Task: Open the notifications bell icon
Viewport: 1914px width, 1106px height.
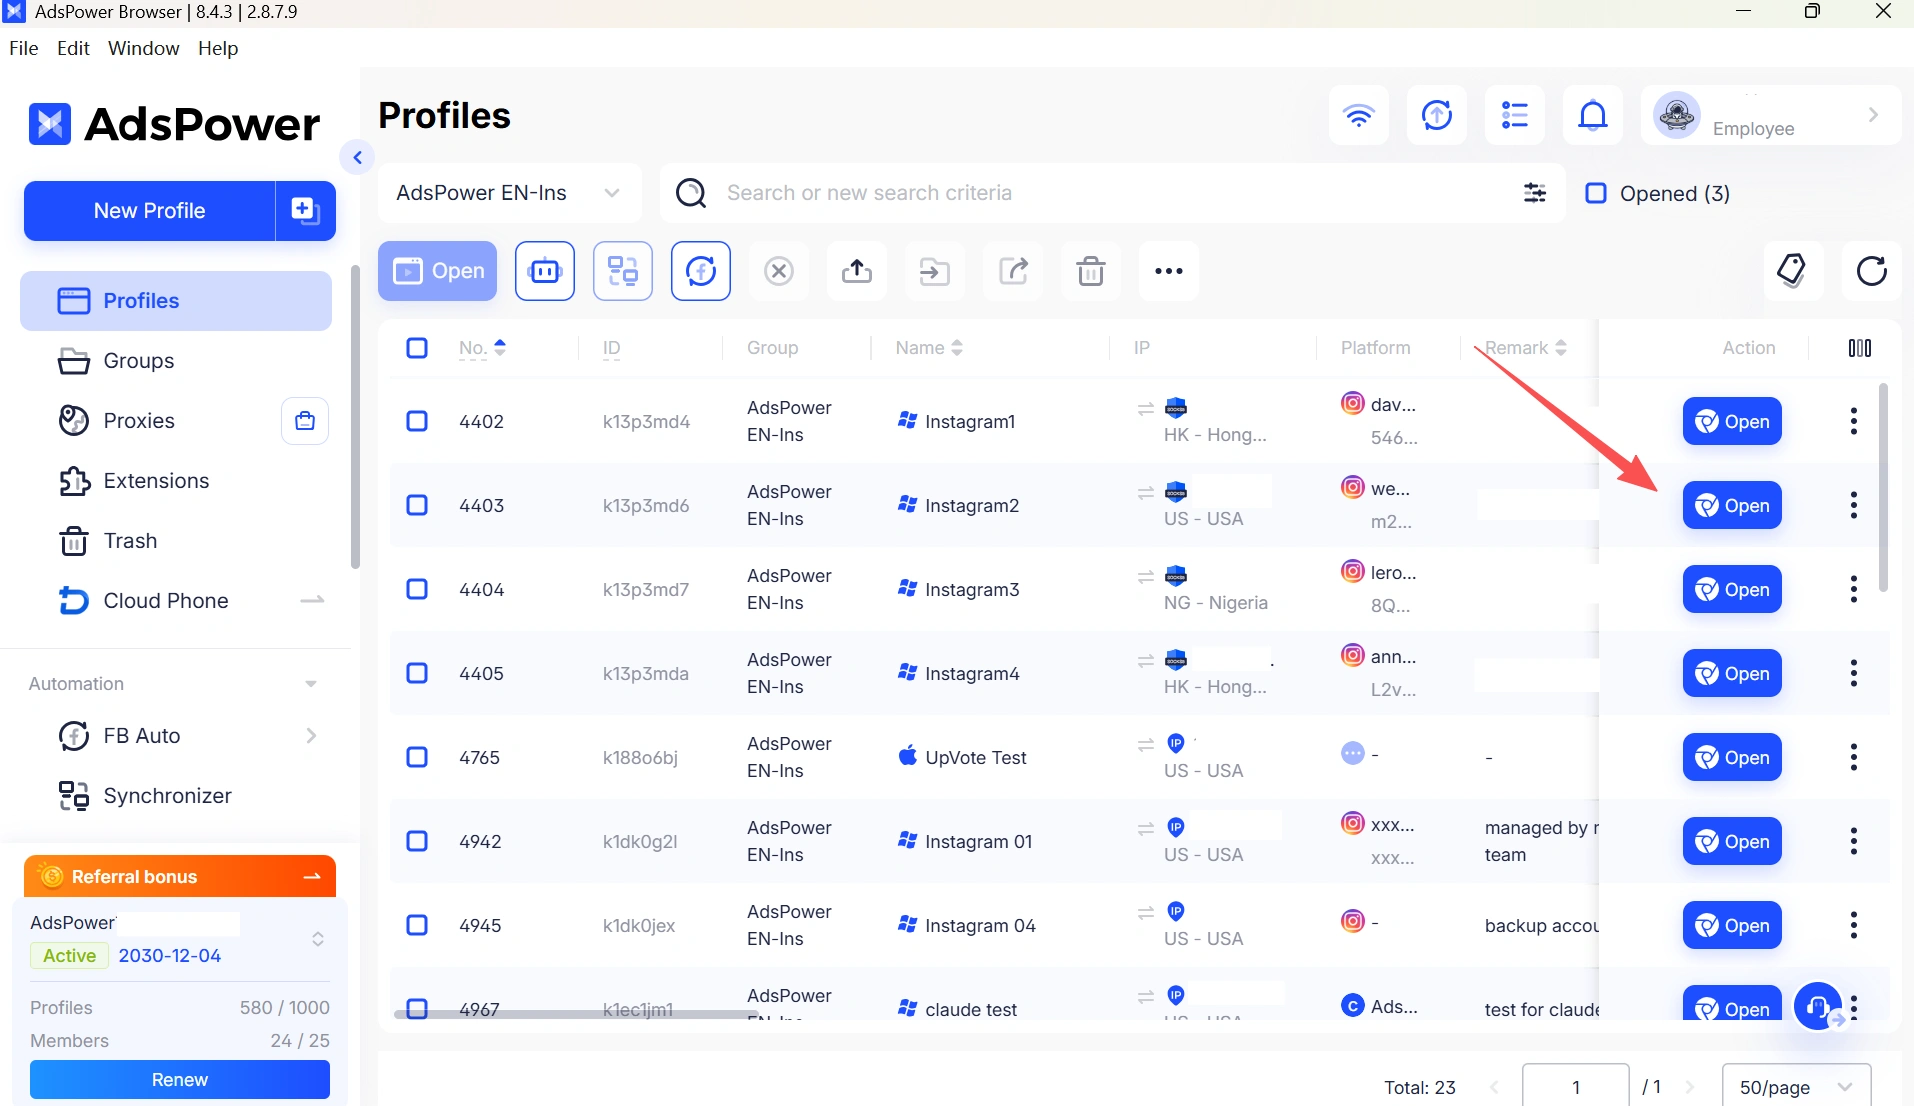Action: [1593, 115]
